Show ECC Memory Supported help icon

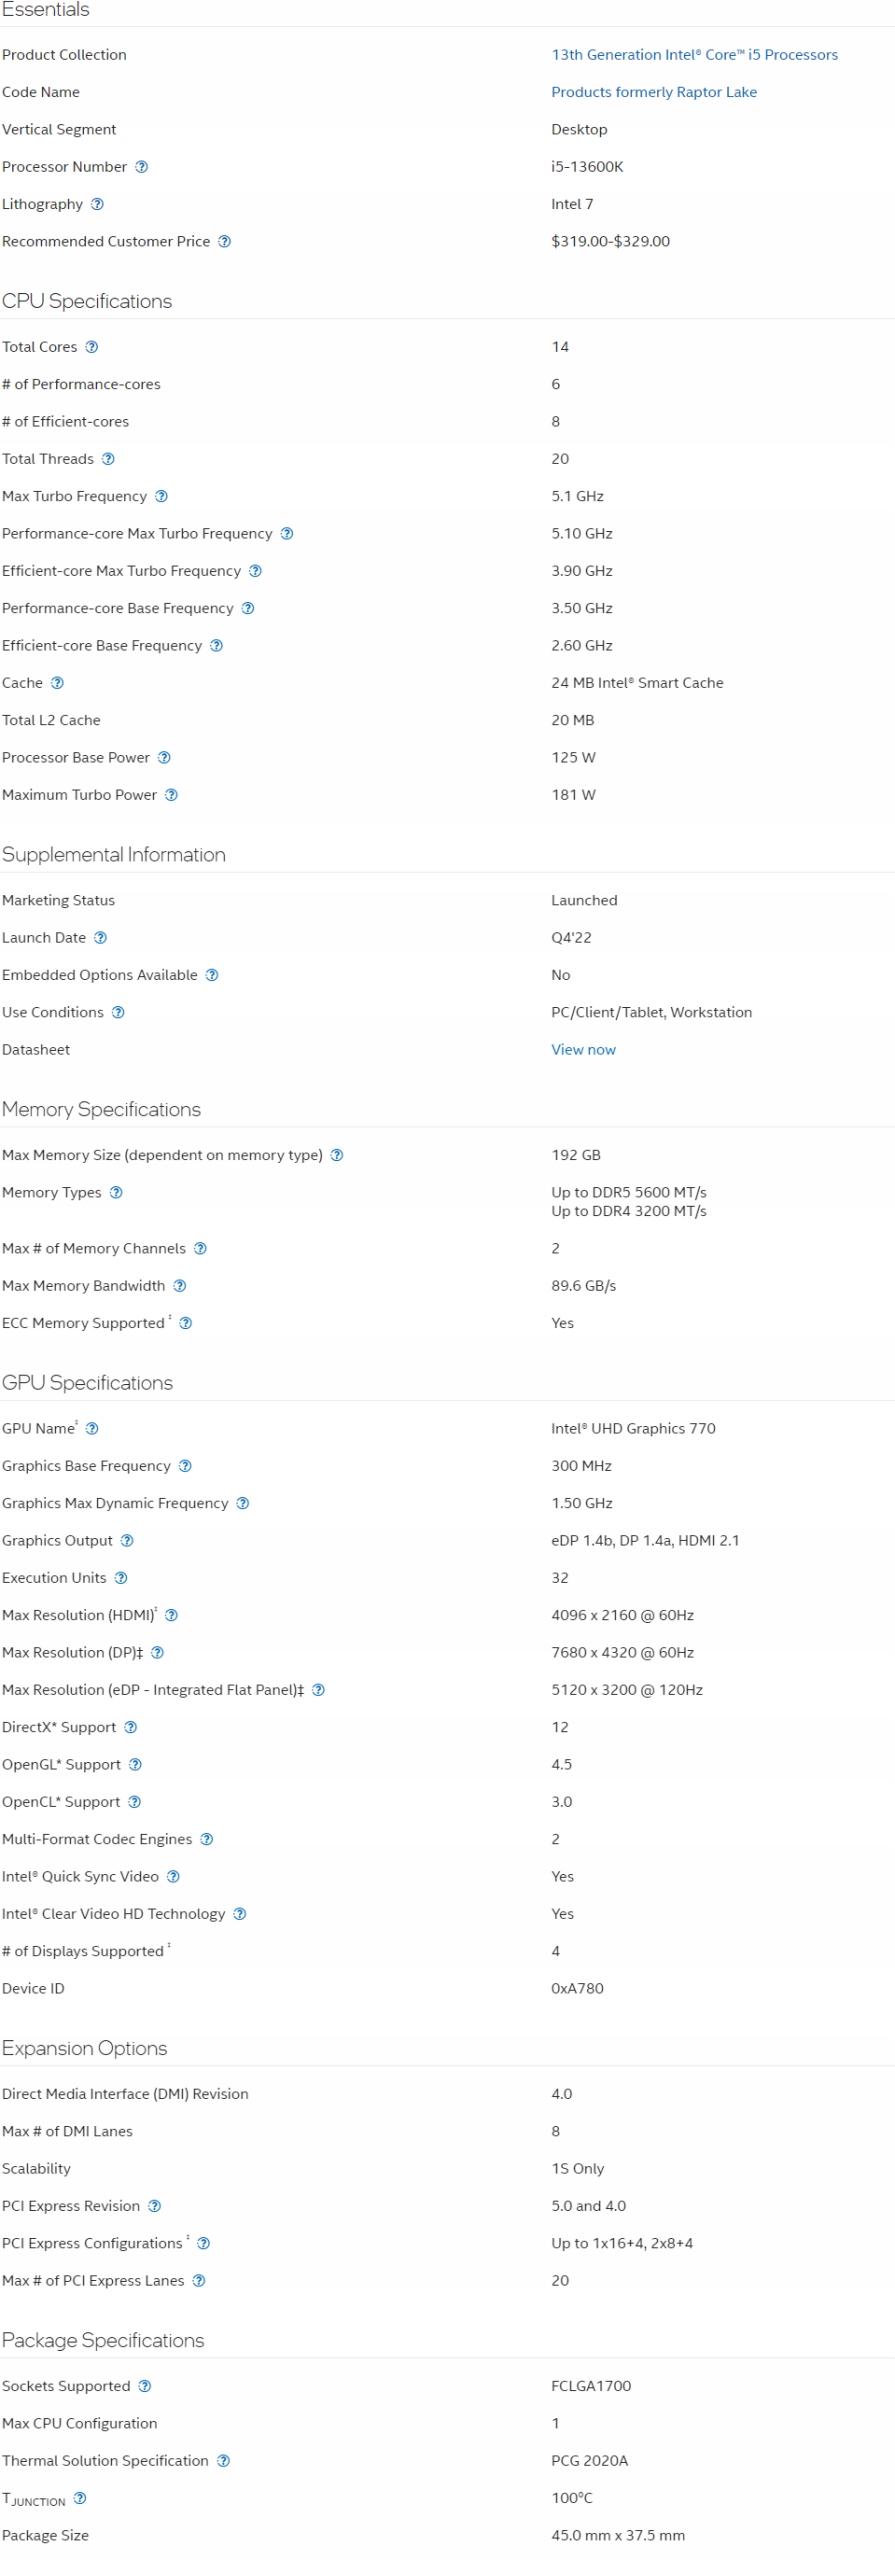pos(185,1323)
